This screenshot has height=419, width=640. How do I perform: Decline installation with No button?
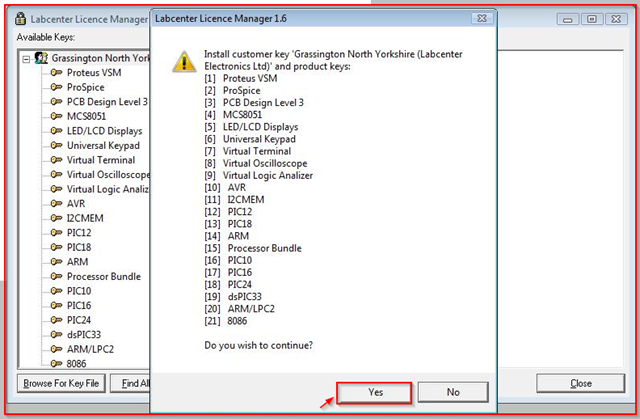pyautogui.click(x=453, y=392)
